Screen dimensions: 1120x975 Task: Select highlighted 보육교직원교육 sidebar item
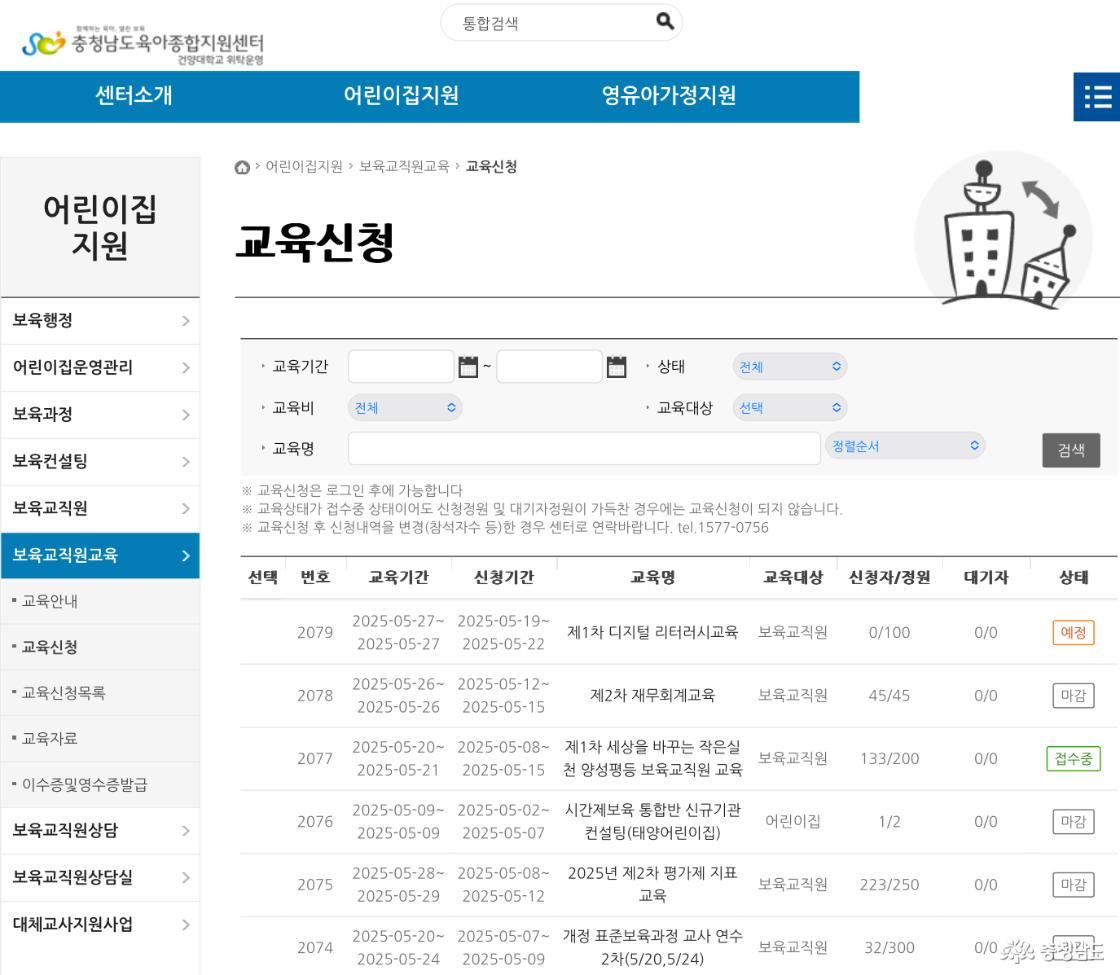(x=101, y=556)
